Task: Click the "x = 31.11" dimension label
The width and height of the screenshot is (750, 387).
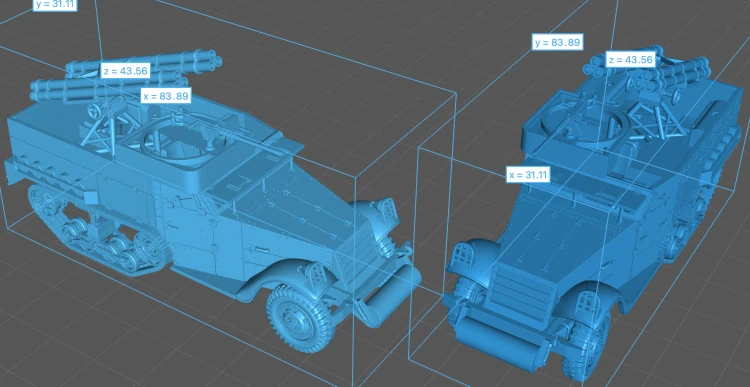Action: pos(528,175)
